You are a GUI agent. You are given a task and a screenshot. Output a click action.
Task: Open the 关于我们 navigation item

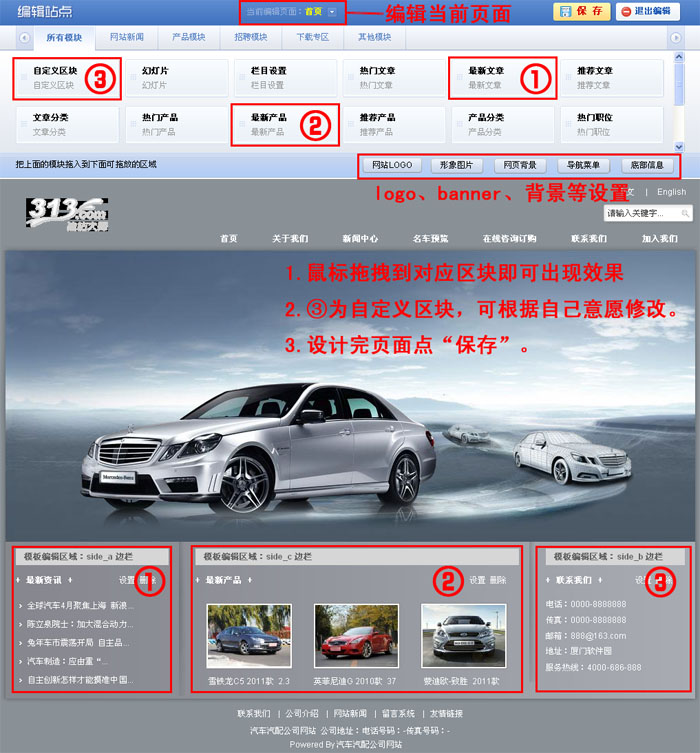[290, 239]
